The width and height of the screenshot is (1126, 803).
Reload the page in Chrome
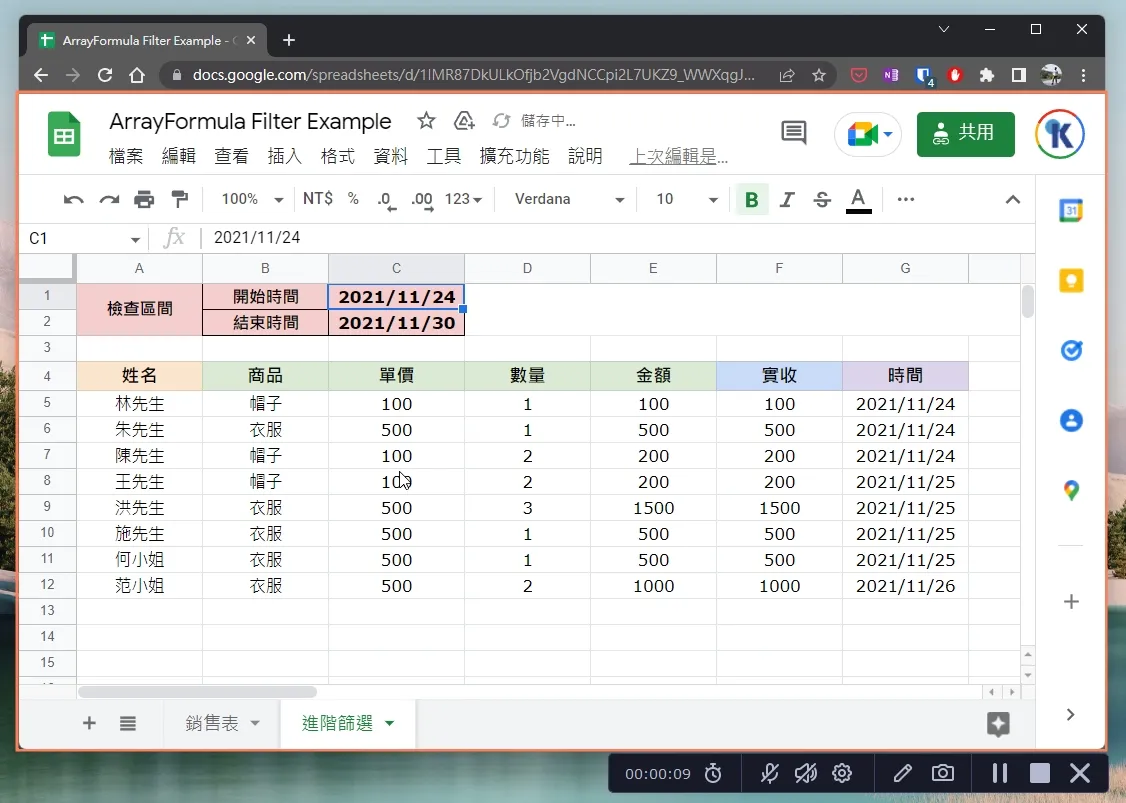pos(105,75)
